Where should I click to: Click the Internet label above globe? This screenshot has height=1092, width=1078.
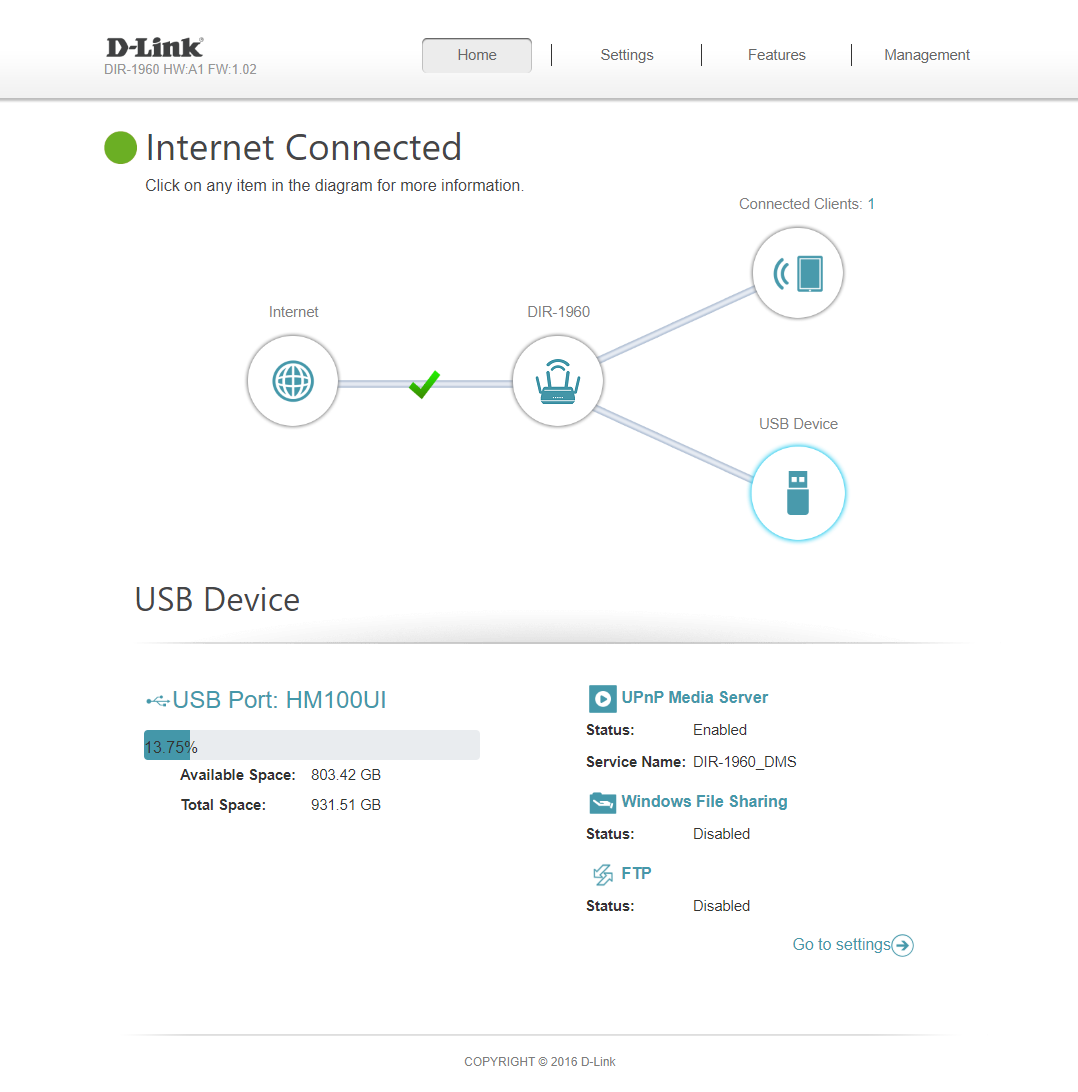pos(293,312)
